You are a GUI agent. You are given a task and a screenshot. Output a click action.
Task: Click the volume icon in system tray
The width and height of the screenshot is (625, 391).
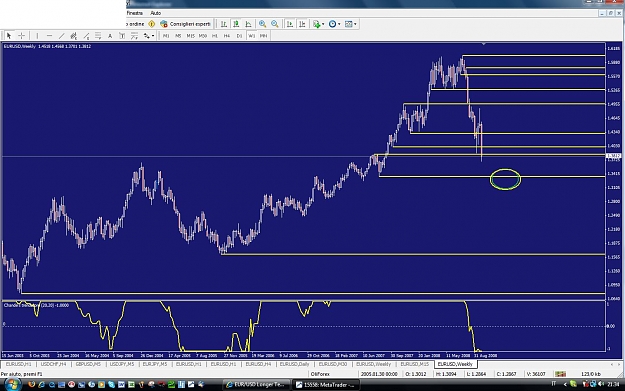(x=600, y=384)
